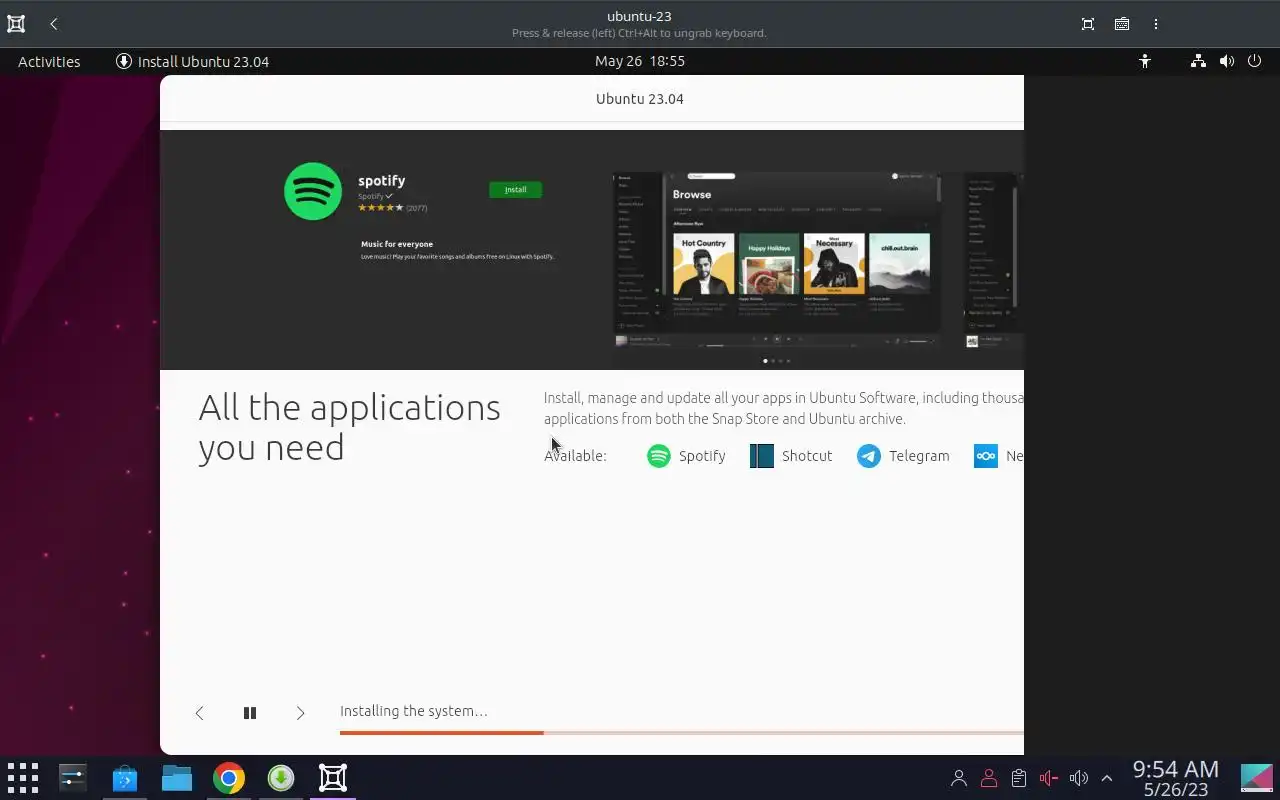Click the Spotify icon in the Available list
This screenshot has width=1280, height=800.
(x=658, y=456)
